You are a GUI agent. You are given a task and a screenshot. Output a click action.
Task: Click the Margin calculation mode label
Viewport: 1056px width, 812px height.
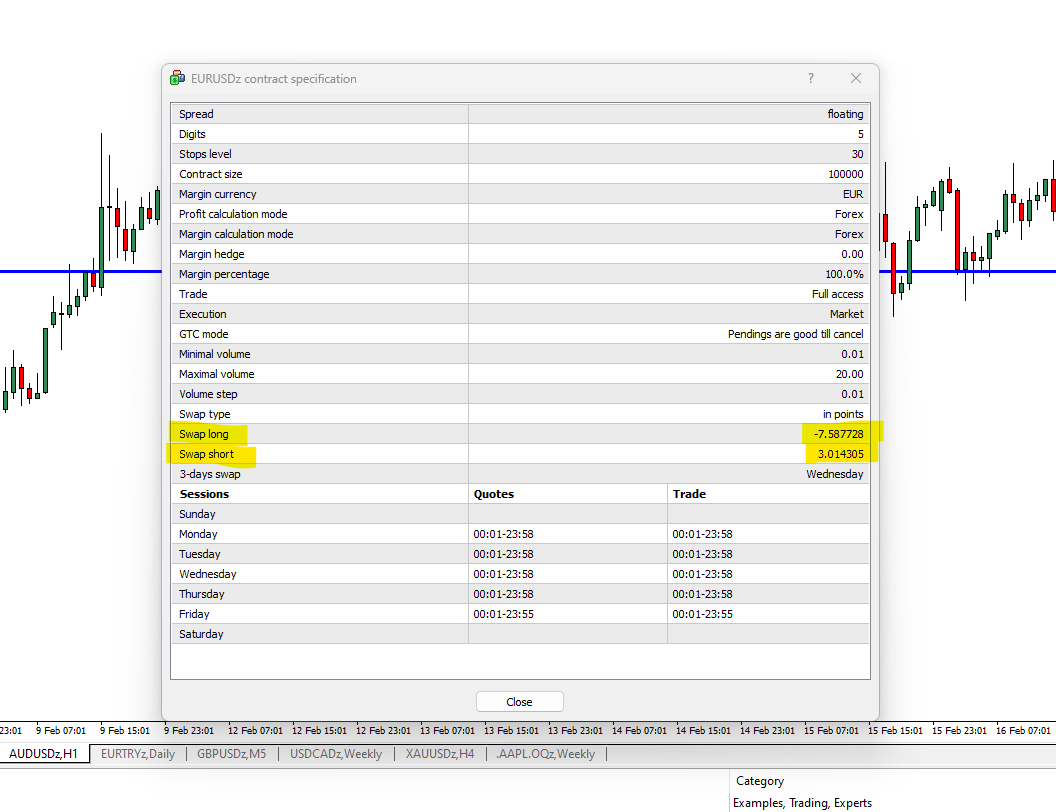point(236,234)
